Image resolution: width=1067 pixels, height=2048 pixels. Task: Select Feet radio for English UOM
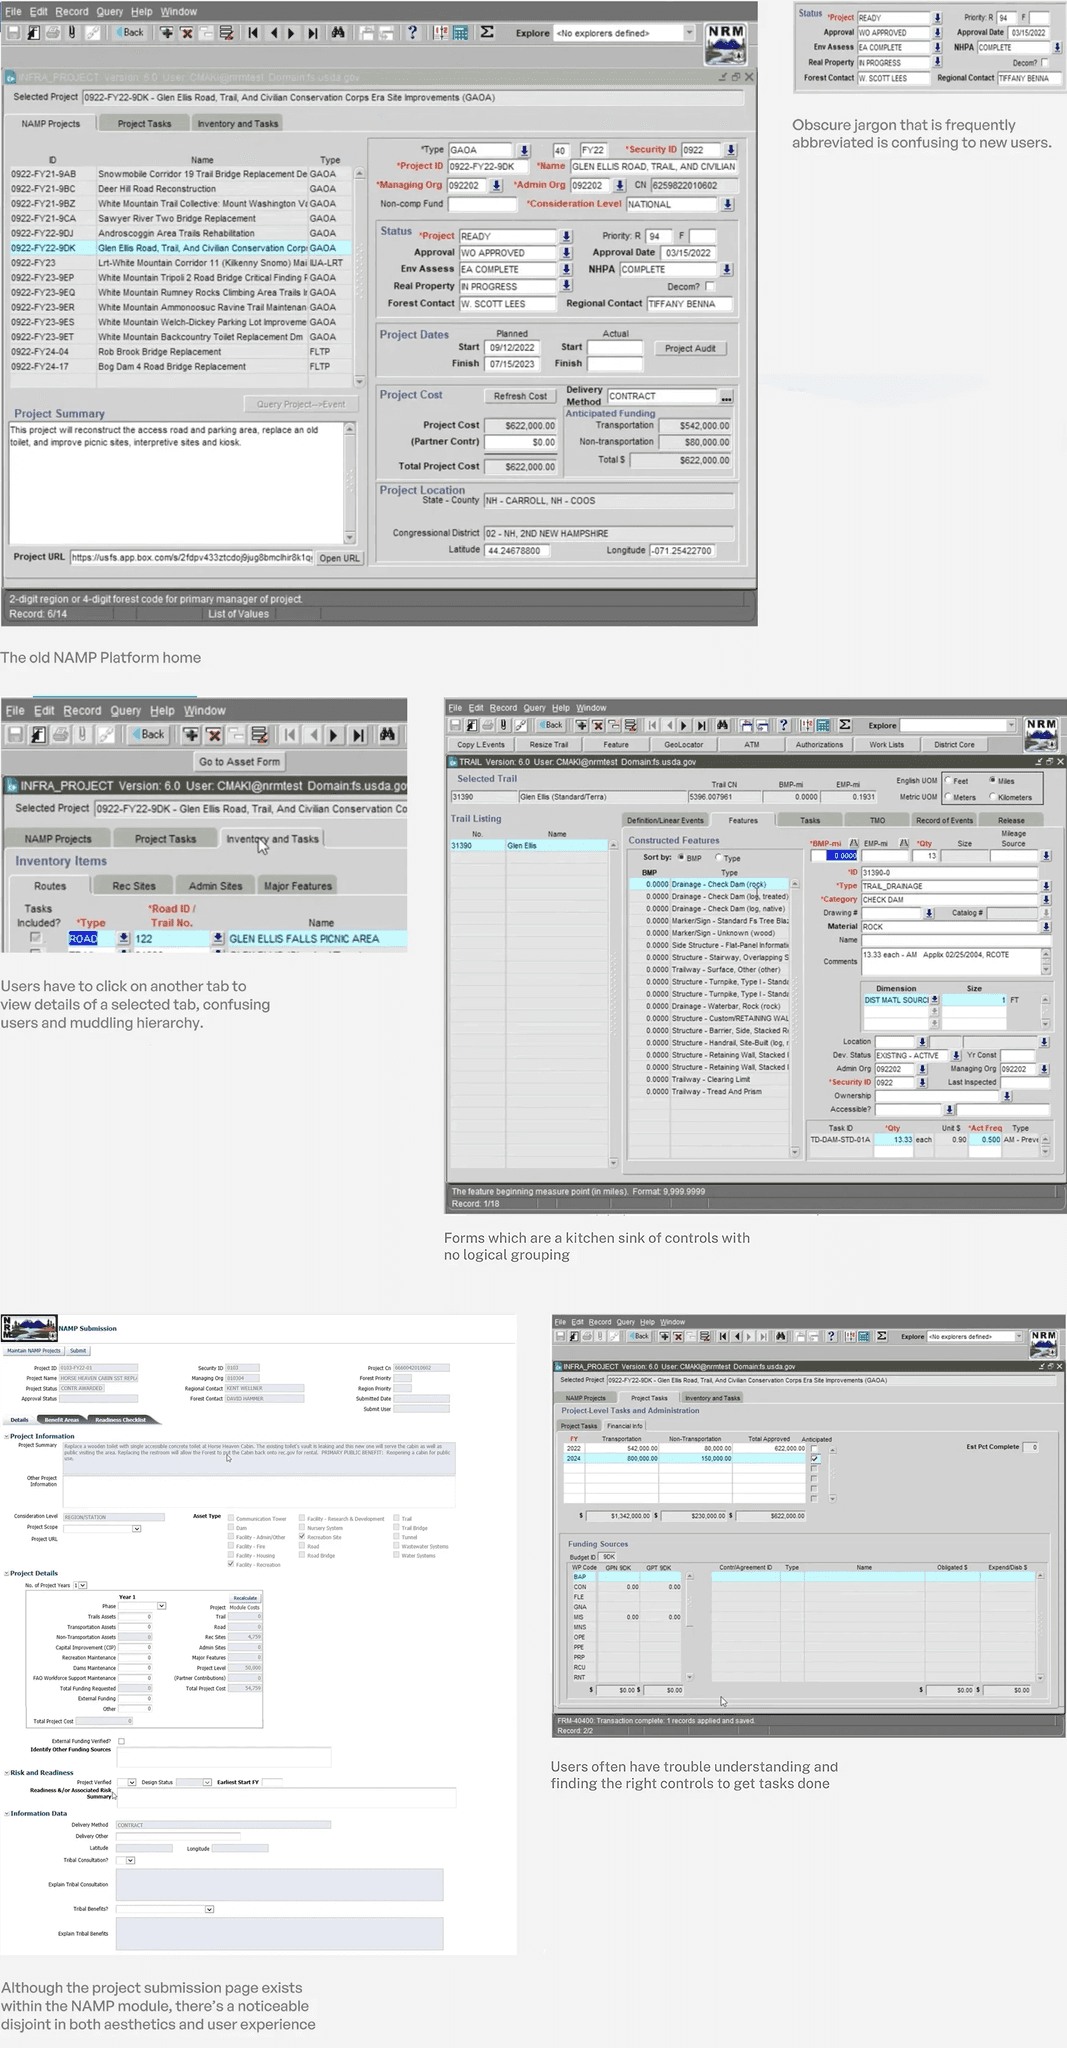point(948,781)
